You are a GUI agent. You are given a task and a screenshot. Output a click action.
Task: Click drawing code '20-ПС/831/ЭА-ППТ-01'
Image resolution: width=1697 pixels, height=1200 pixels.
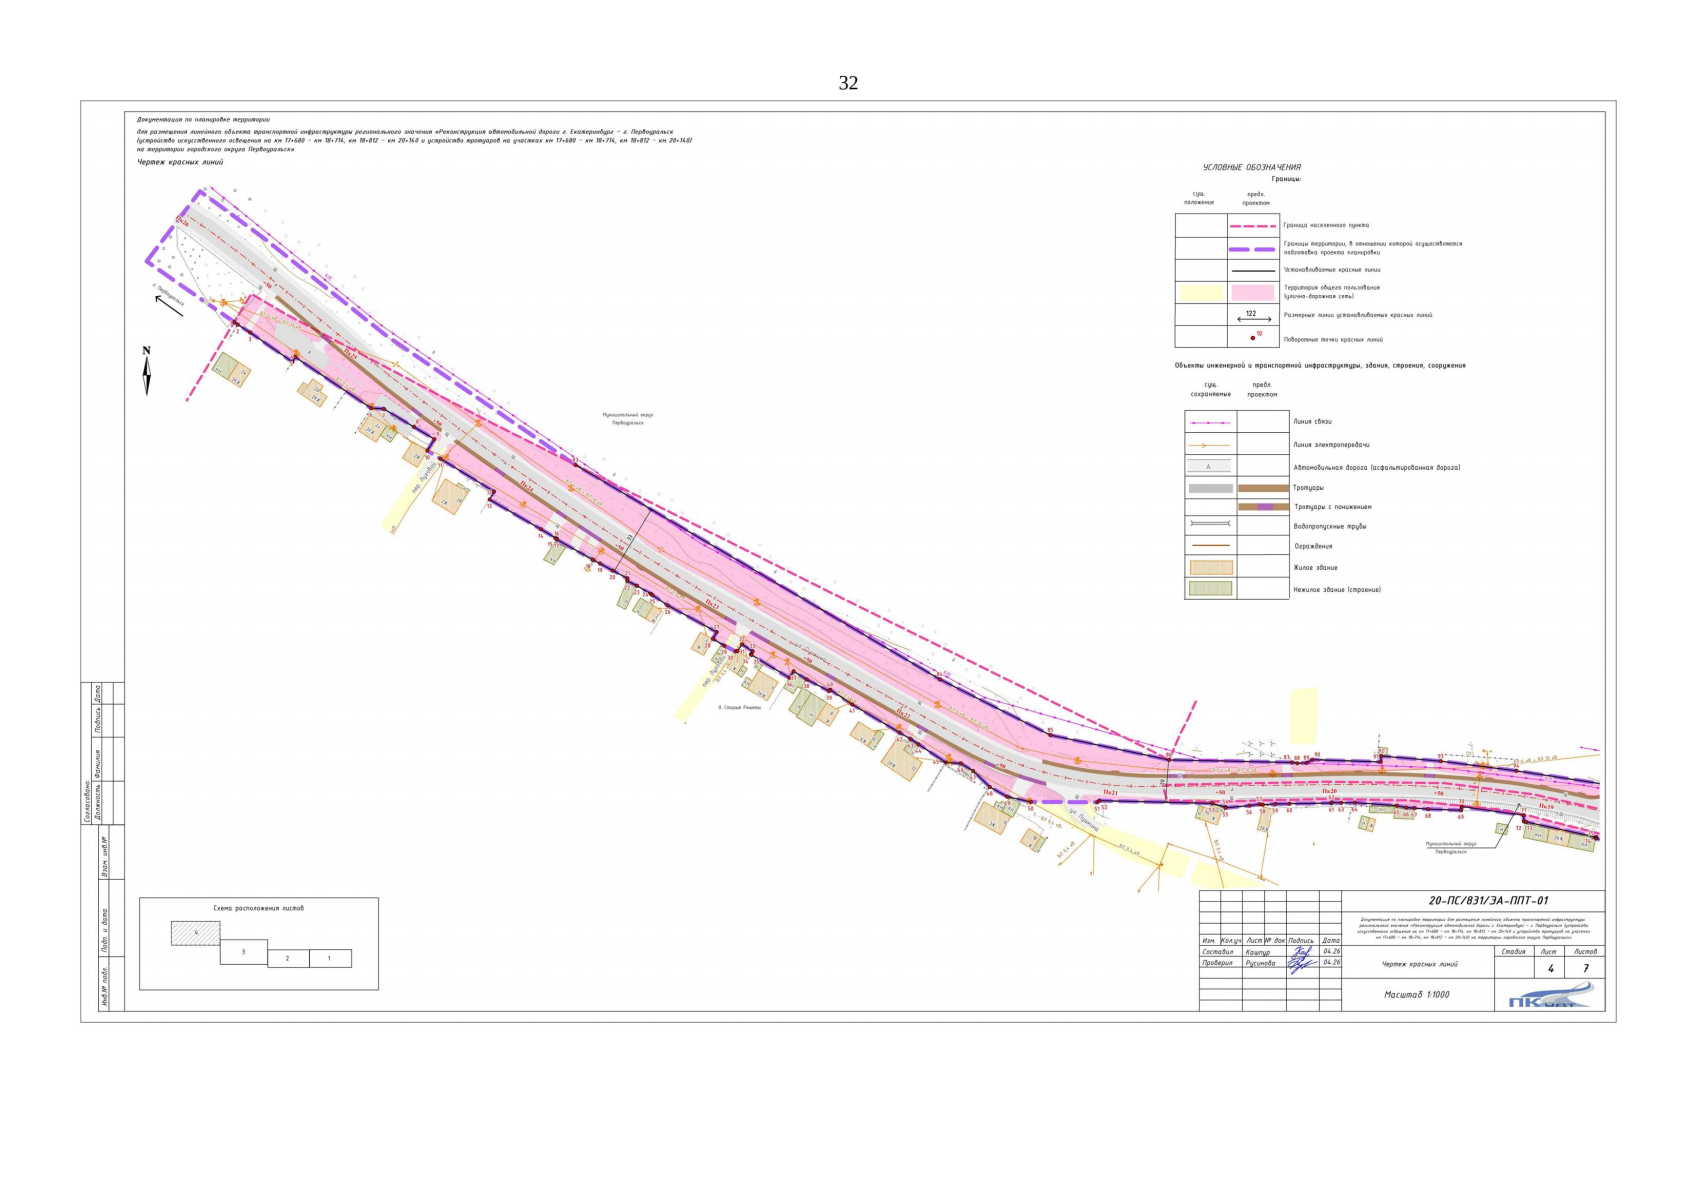pos(1489,901)
